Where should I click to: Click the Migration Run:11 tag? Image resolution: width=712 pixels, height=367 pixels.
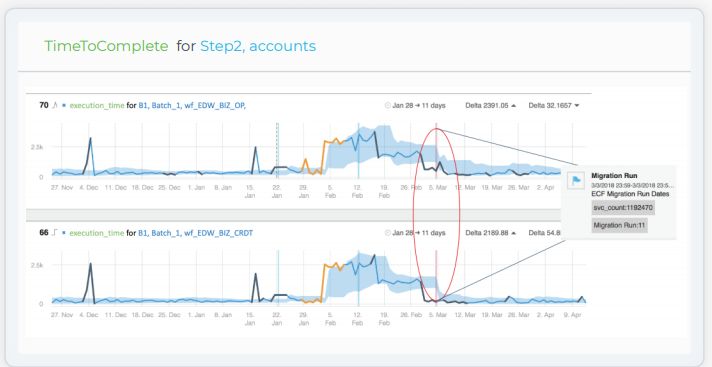pyautogui.click(x=619, y=225)
